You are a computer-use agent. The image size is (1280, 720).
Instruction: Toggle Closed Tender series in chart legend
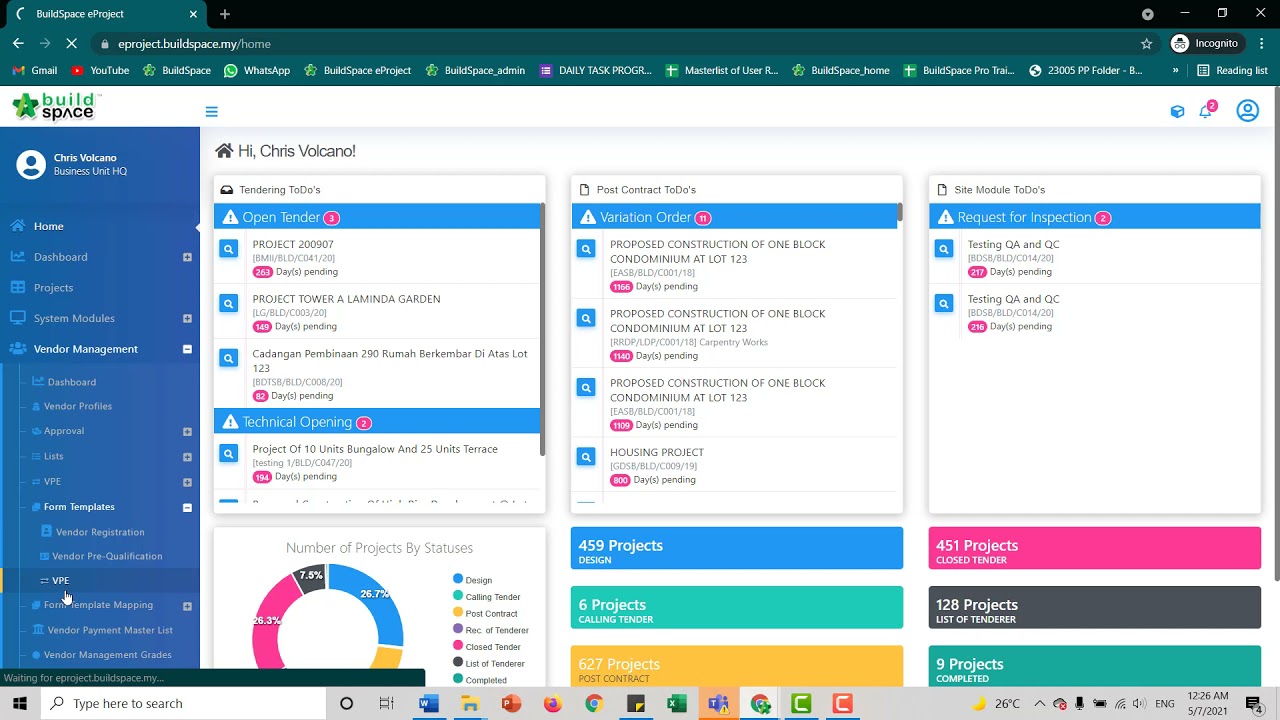pos(486,647)
